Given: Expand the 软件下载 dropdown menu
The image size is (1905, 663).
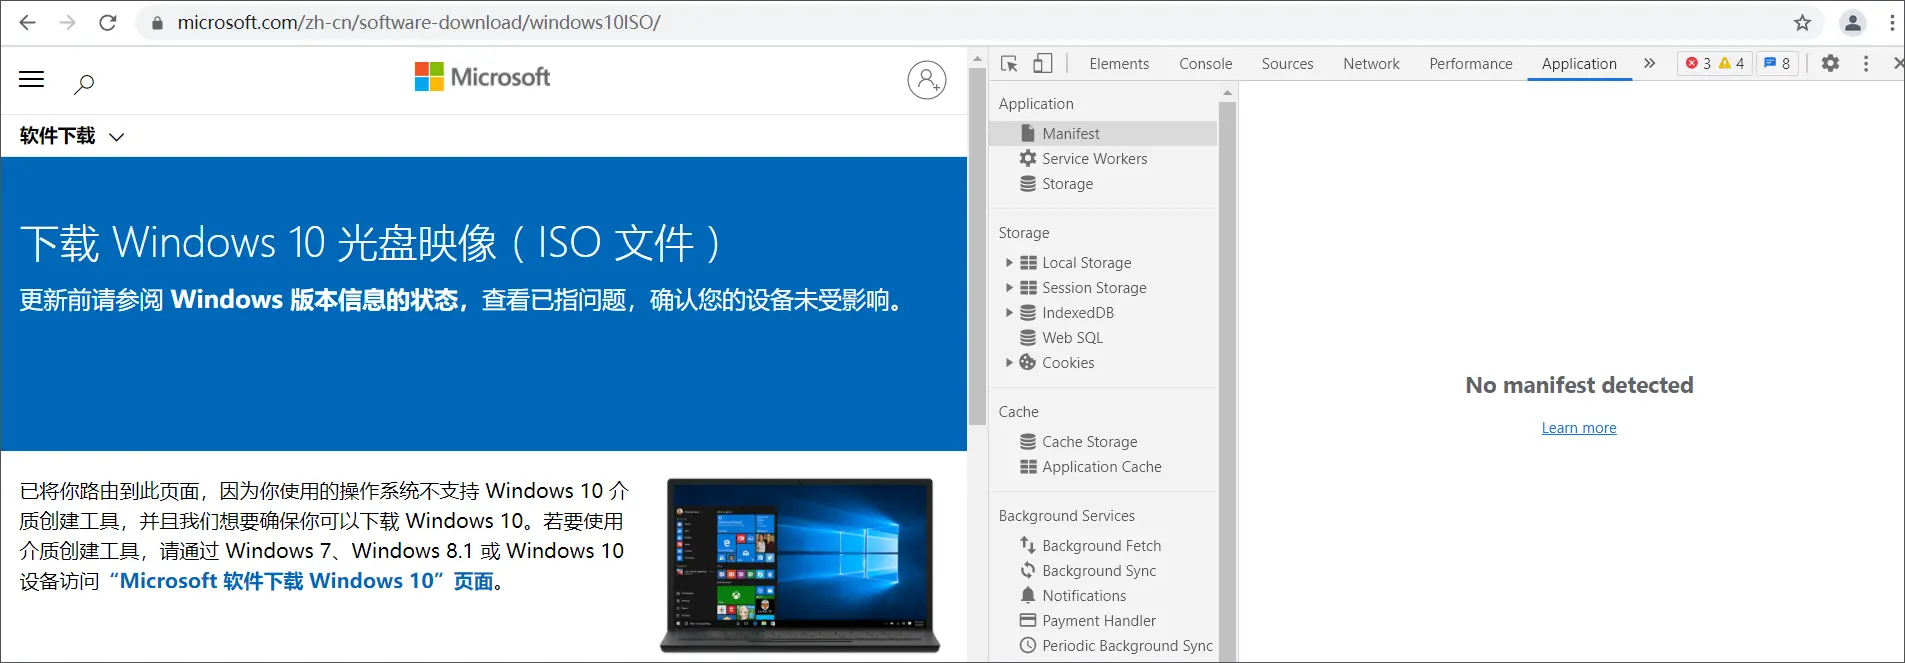Looking at the screenshot, I should 71,136.
